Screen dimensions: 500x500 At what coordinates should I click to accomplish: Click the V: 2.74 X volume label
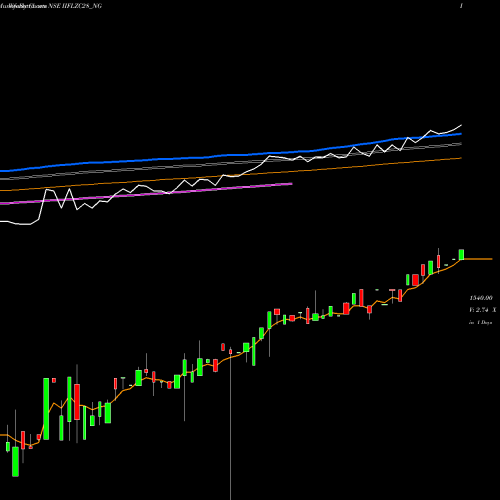pyautogui.click(x=482, y=310)
